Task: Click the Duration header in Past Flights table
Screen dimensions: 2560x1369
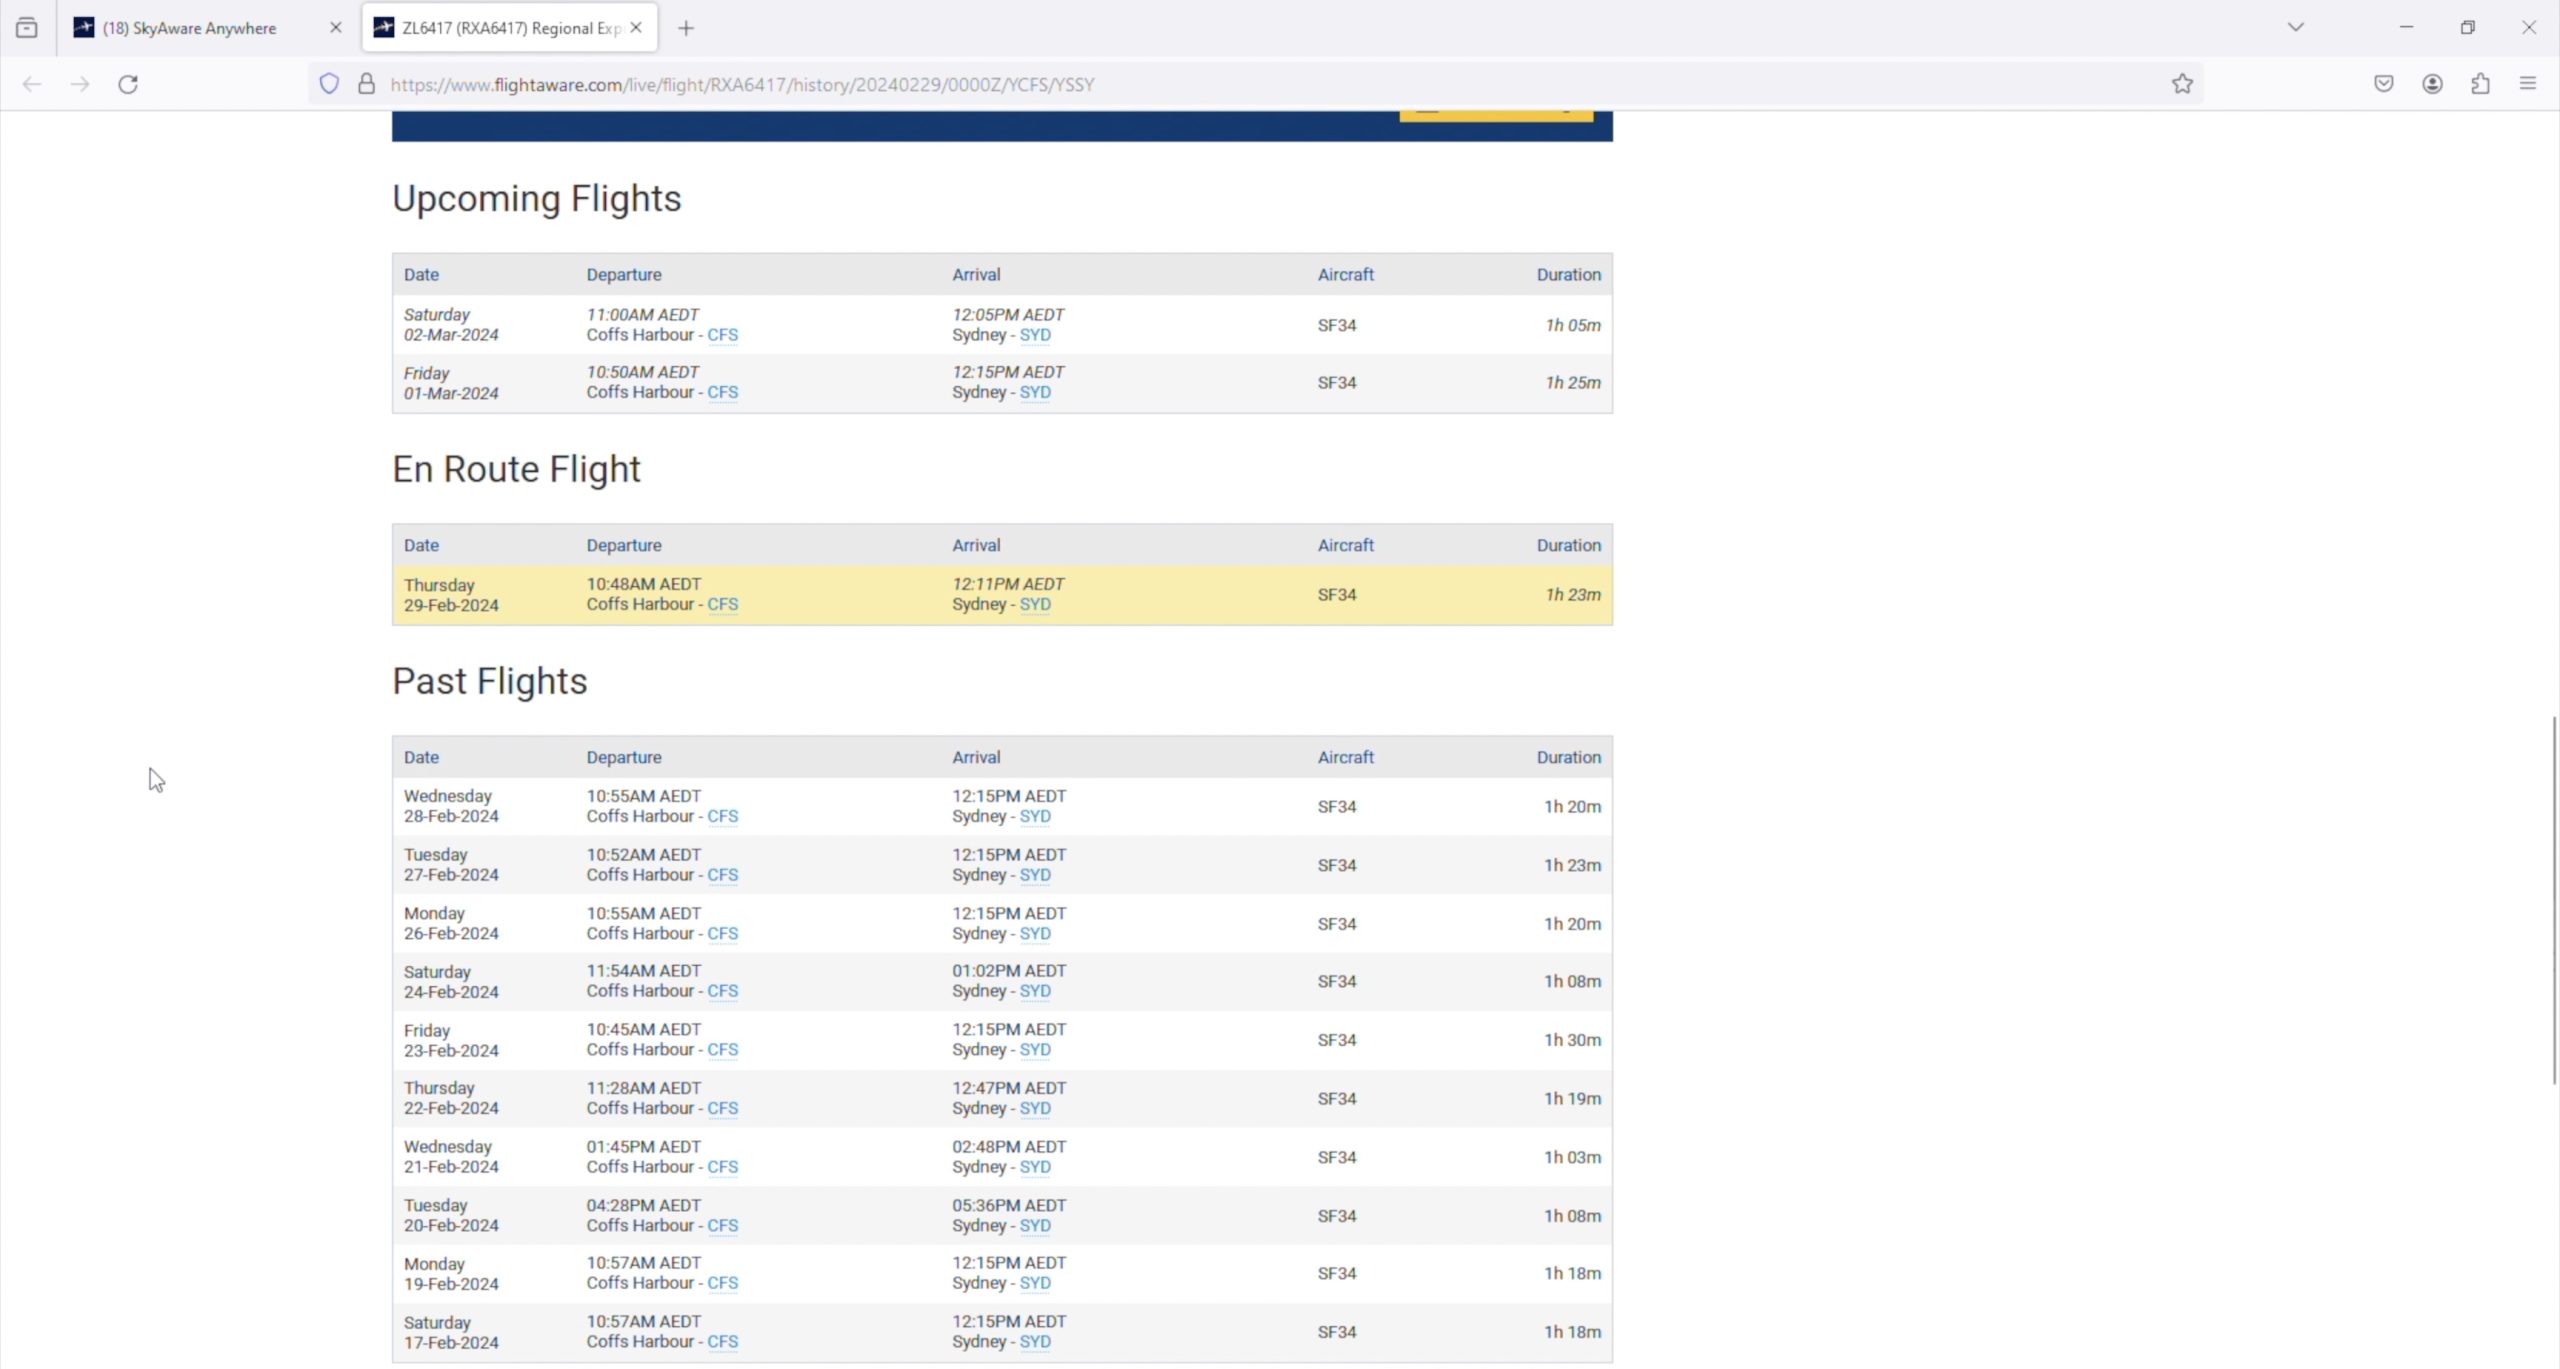Action: tap(1568, 757)
